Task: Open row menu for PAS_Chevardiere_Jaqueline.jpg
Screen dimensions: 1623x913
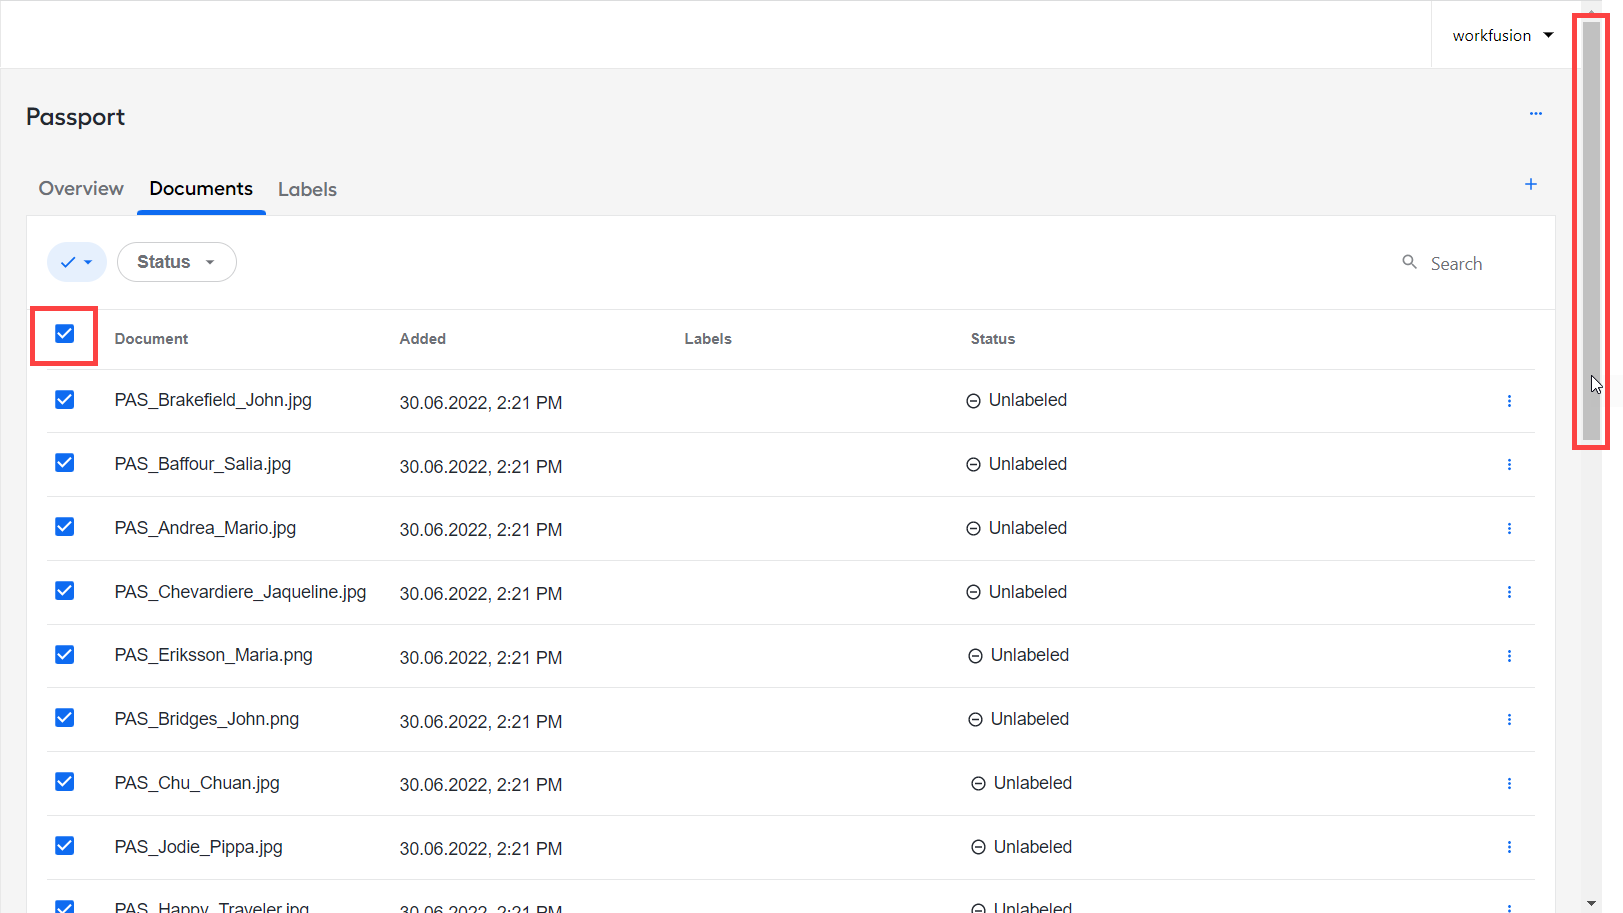Action: (1509, 592)
